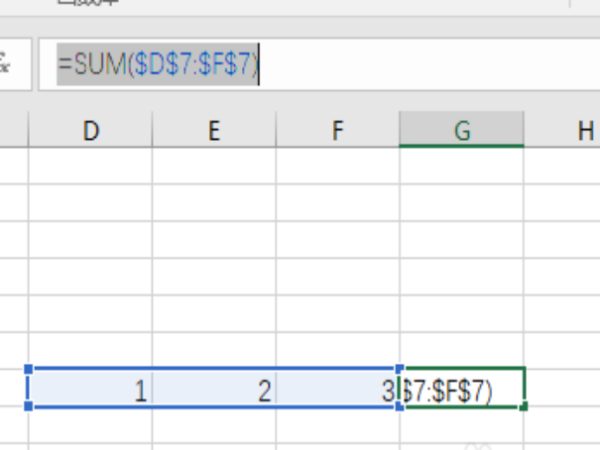Viewport: 600px width, 450px height.
Task: Click cell containing value 2
Action: click(214, 388)
